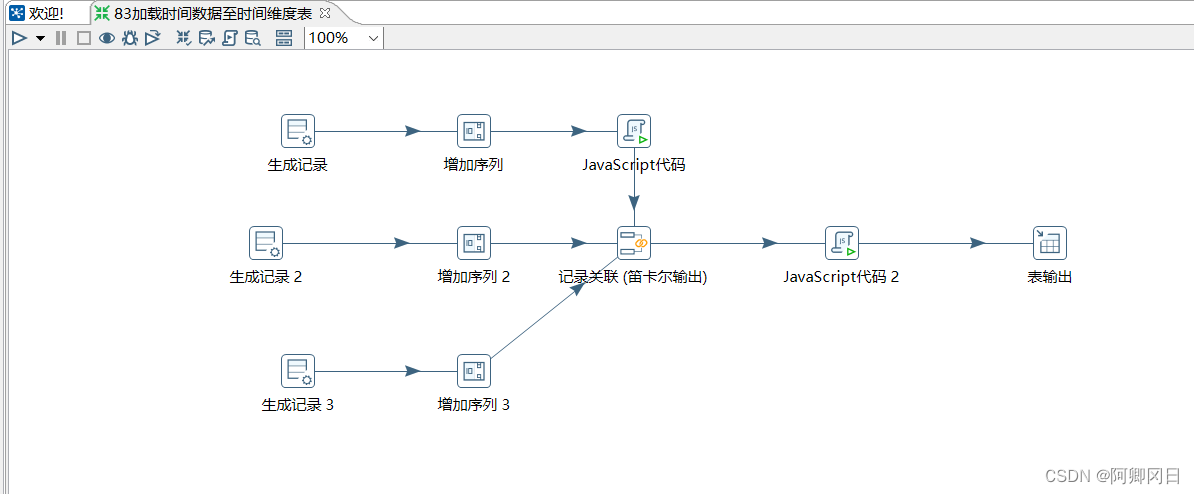1194x494 pixels.
Task: Select the 记录关联 (笛卡尔输出) join step
Action: (x=634, y=243)
